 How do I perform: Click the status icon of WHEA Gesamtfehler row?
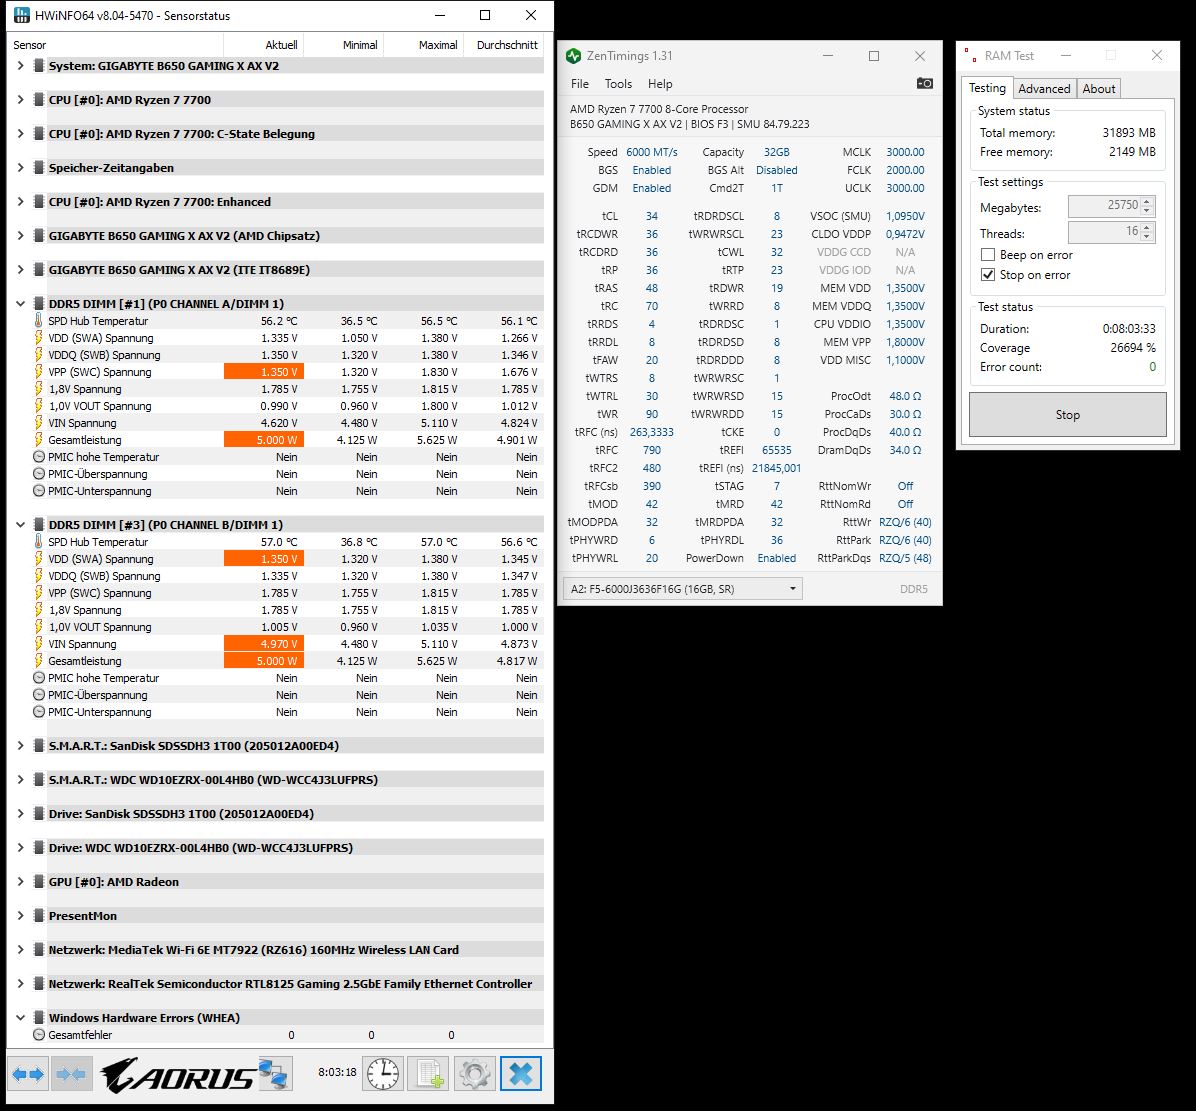pyautogui.click(x=39, y=1035)
